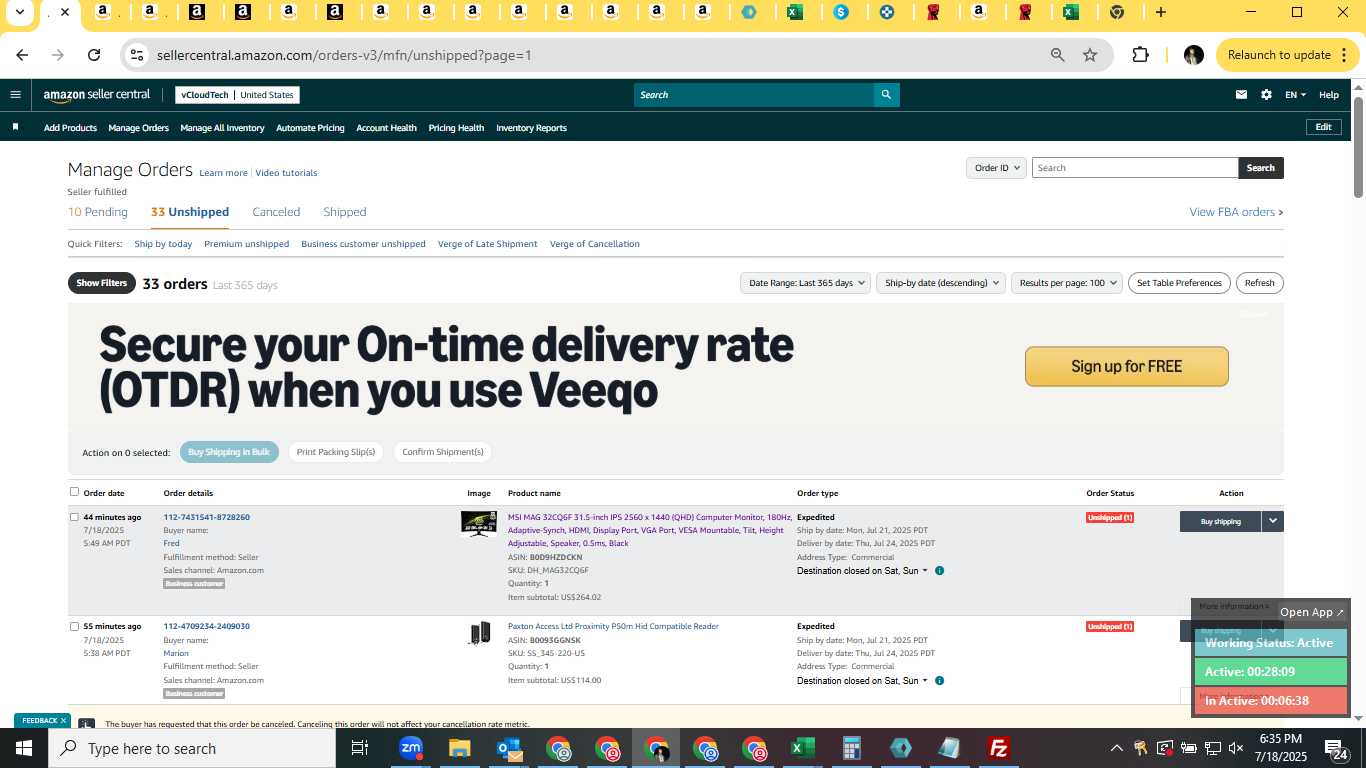Open the EN language dropdown
Viewport: 1366px width, 768px height.
pos(1296,95)
